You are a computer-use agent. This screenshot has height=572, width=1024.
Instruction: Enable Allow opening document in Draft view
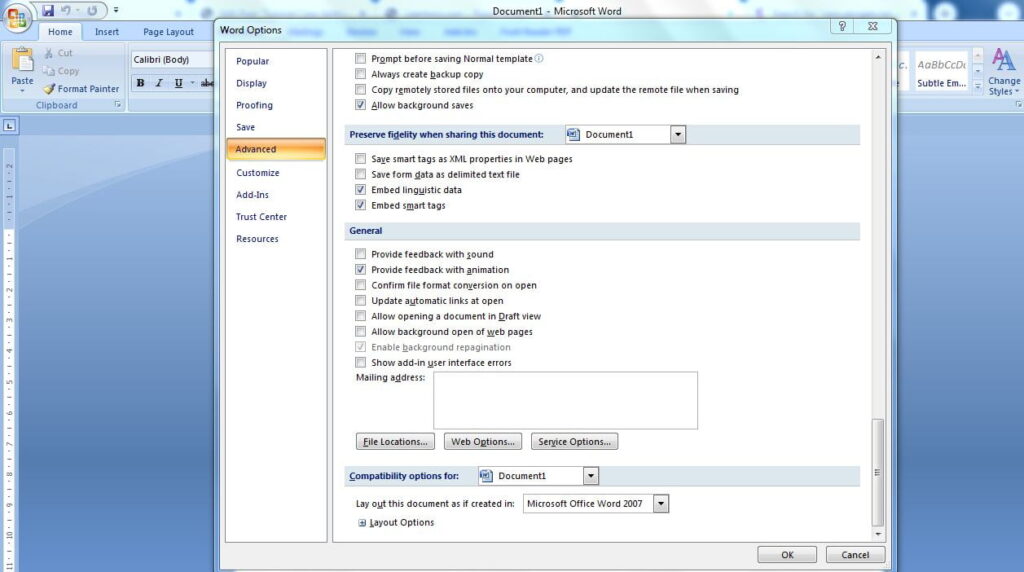(x=360, y=316)
